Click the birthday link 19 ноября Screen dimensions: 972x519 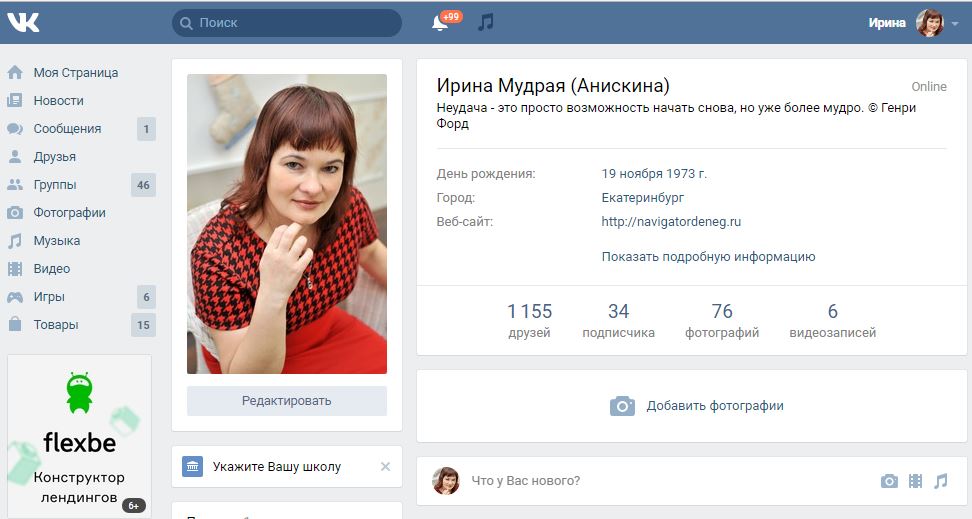point(632,174)
